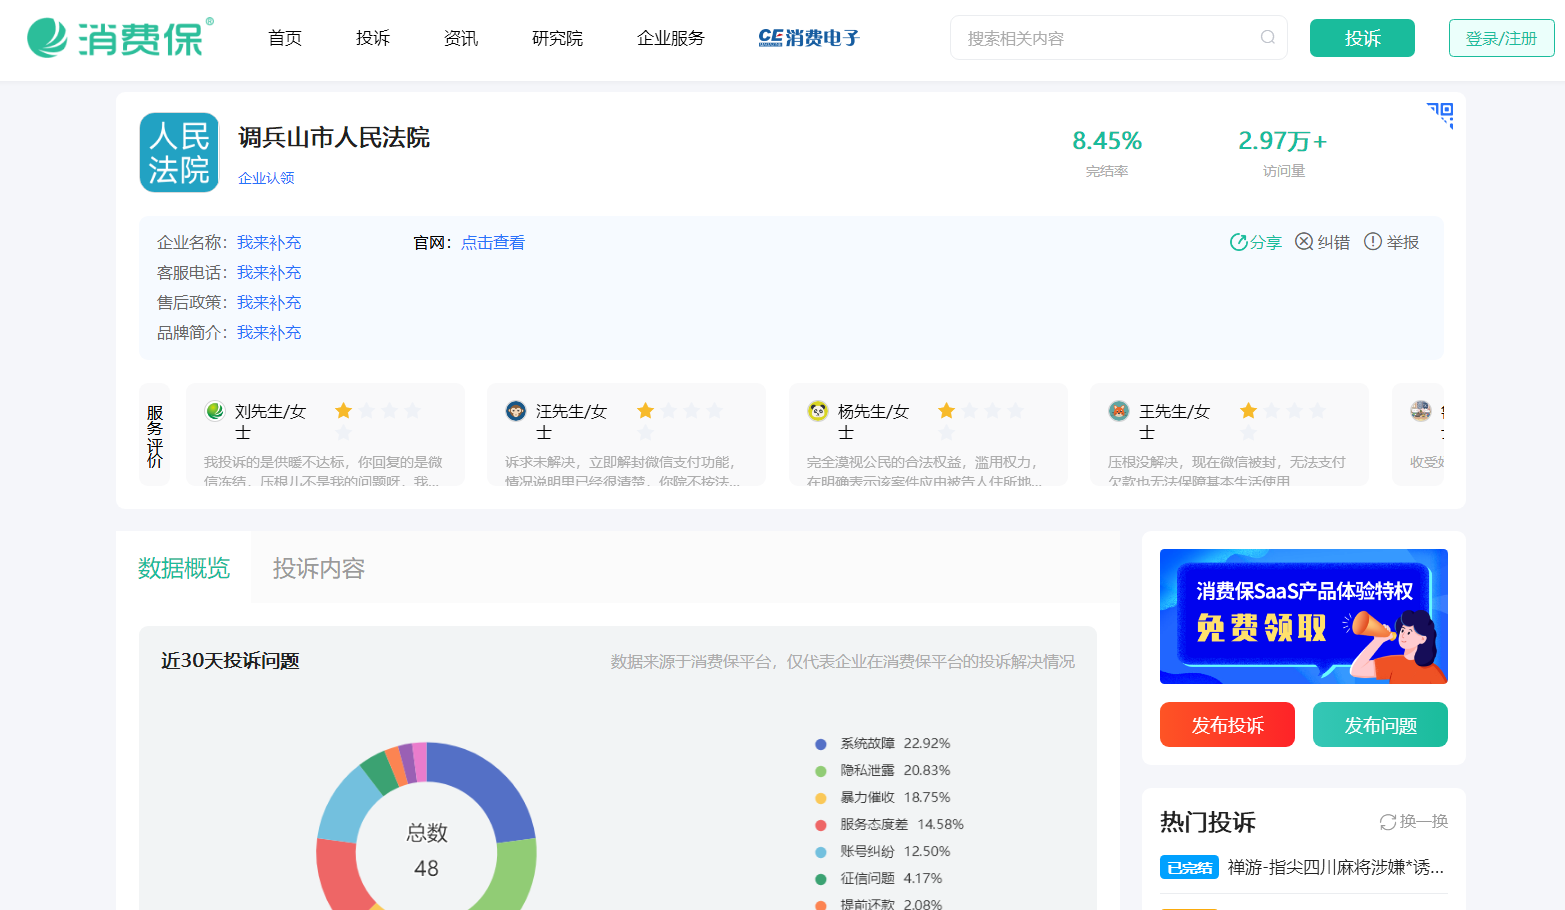Click 我来补充 next to 售后政策
Image resolution: width=1565 pixels, height=910 pixels.
pos(269,302)
